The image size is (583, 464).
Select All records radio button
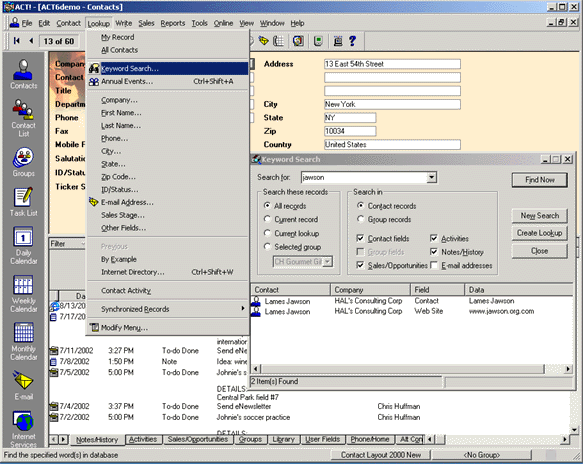point(267,206)
